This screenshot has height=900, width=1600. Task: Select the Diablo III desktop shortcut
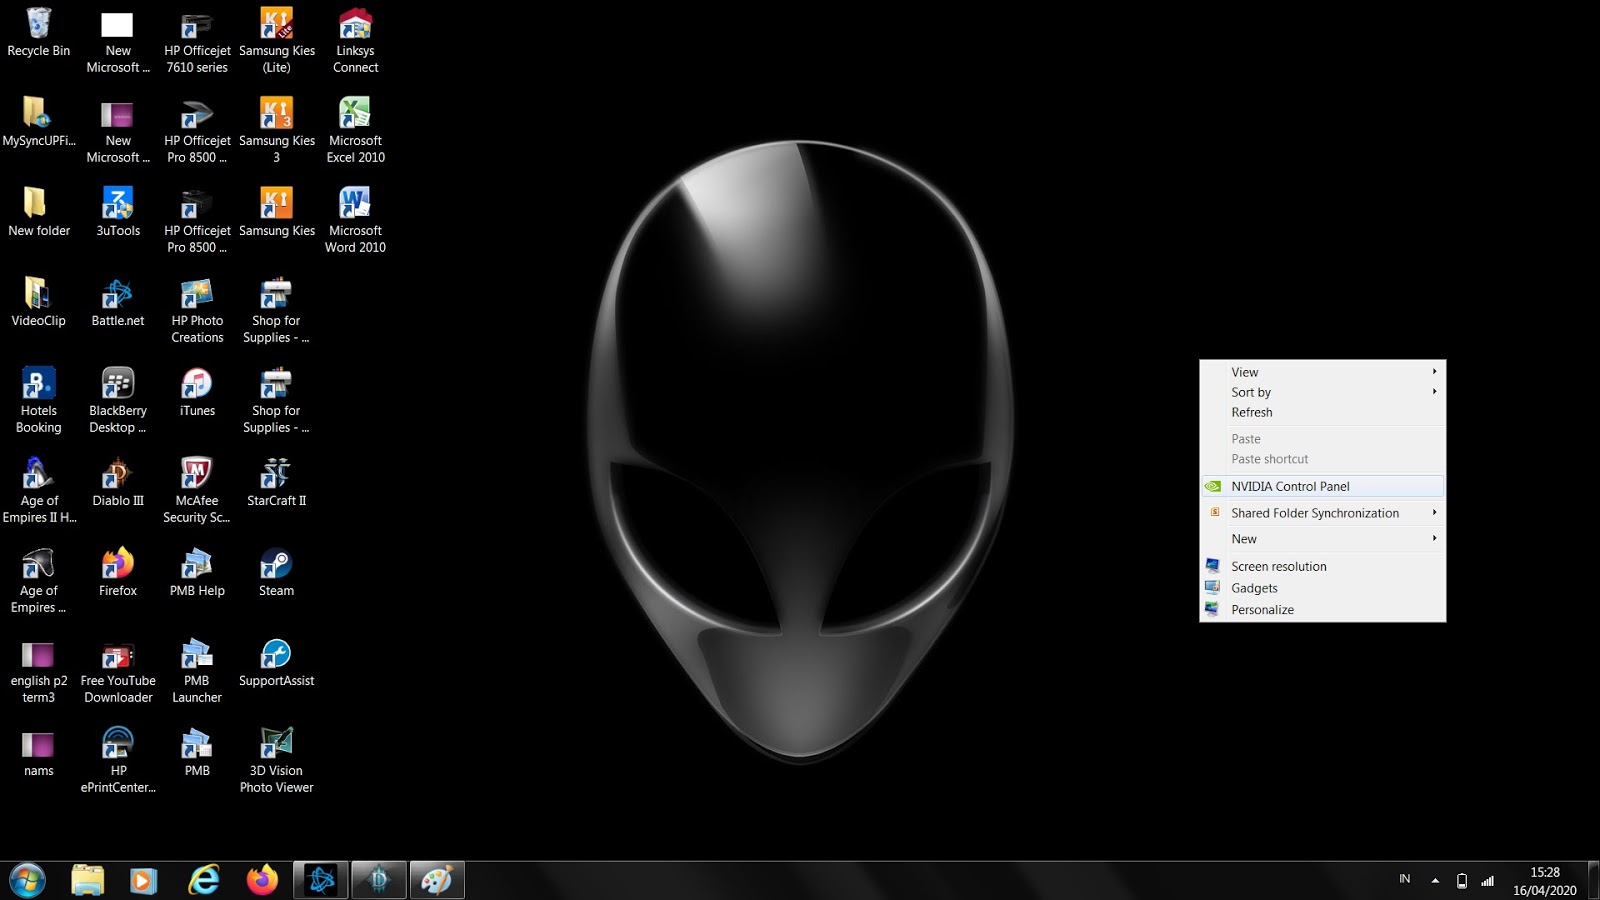click(x=118, y=482)
